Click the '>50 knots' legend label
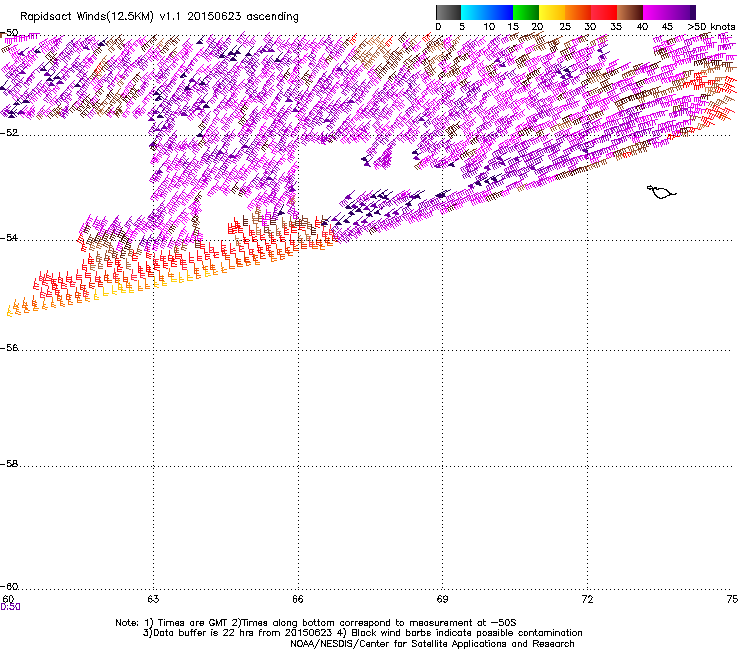The height and width of the screenshot is (650, 740). [x=711, y=27]
